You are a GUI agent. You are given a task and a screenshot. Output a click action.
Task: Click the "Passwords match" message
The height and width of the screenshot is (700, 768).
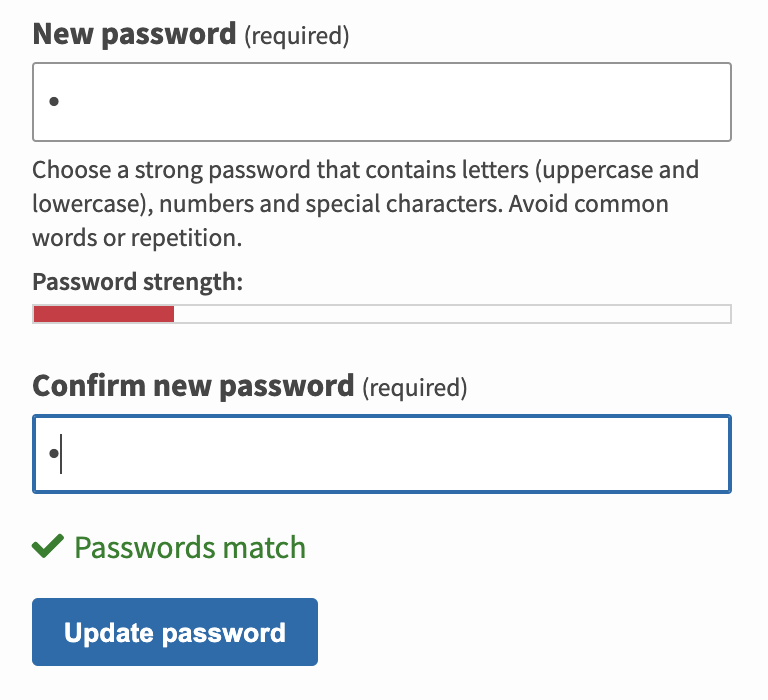coord(190,548)
